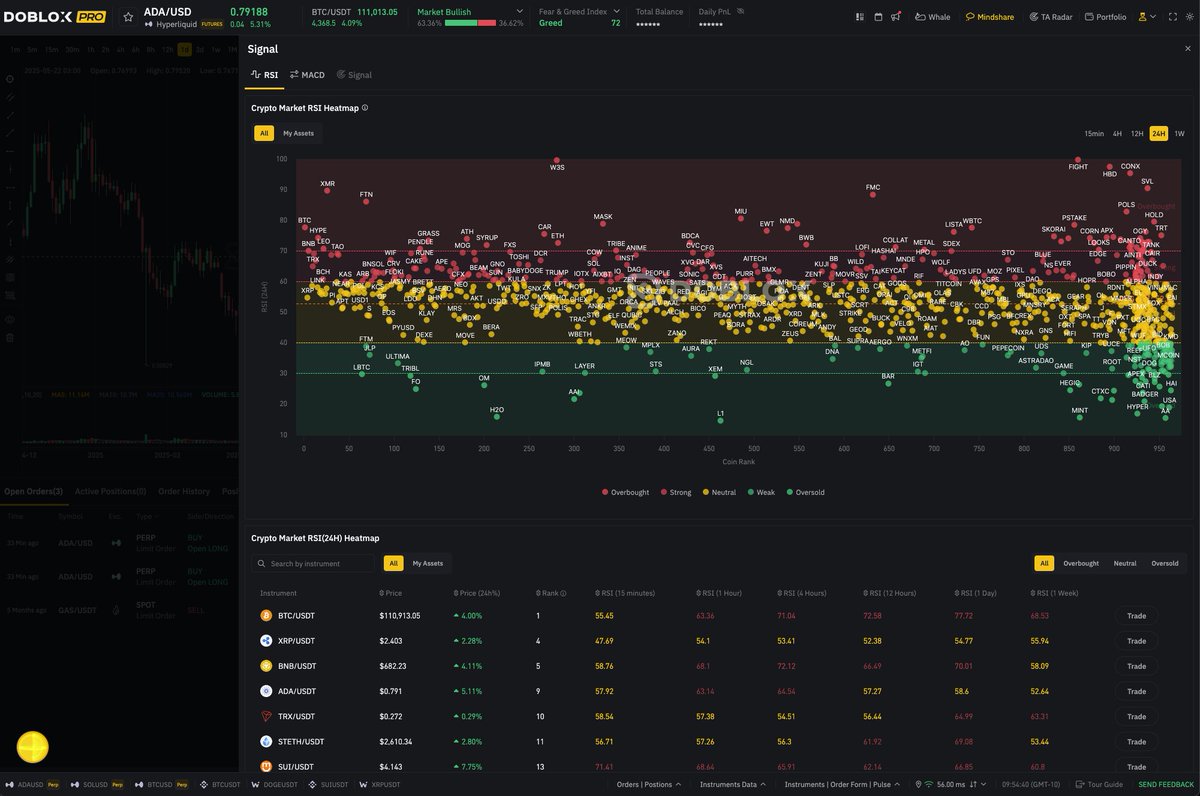Click the BNB/USDT coin icon in table
The image size is (1200, 796).
tap(266, 666)
